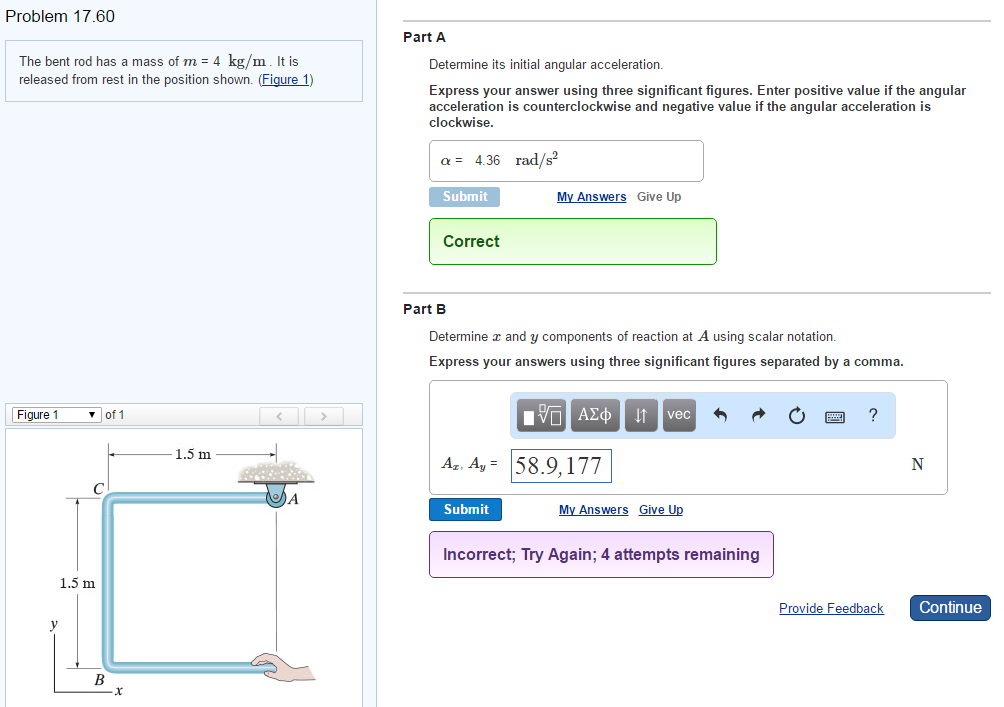The width and height of the screenshot is (1004, 707).
Task: Open the Figure 1 selection dropdown
Action: click(x=55, y=414)
